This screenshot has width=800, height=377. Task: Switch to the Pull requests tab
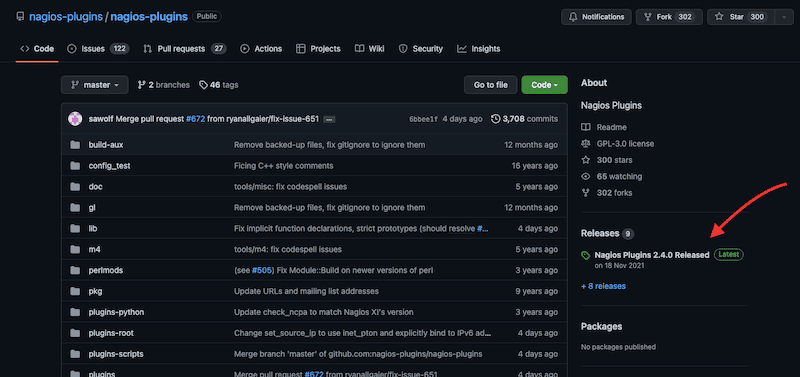tap(184, 49)
